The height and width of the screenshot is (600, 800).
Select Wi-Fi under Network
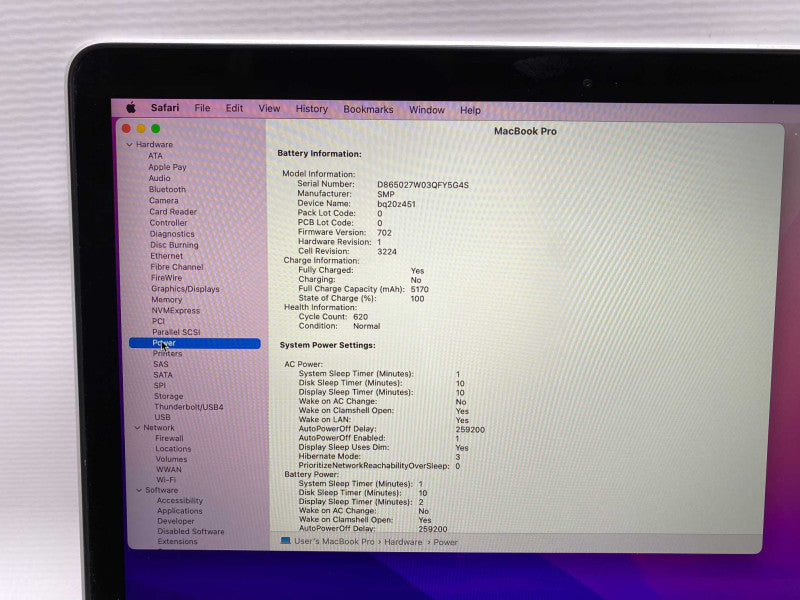point(166,480)
